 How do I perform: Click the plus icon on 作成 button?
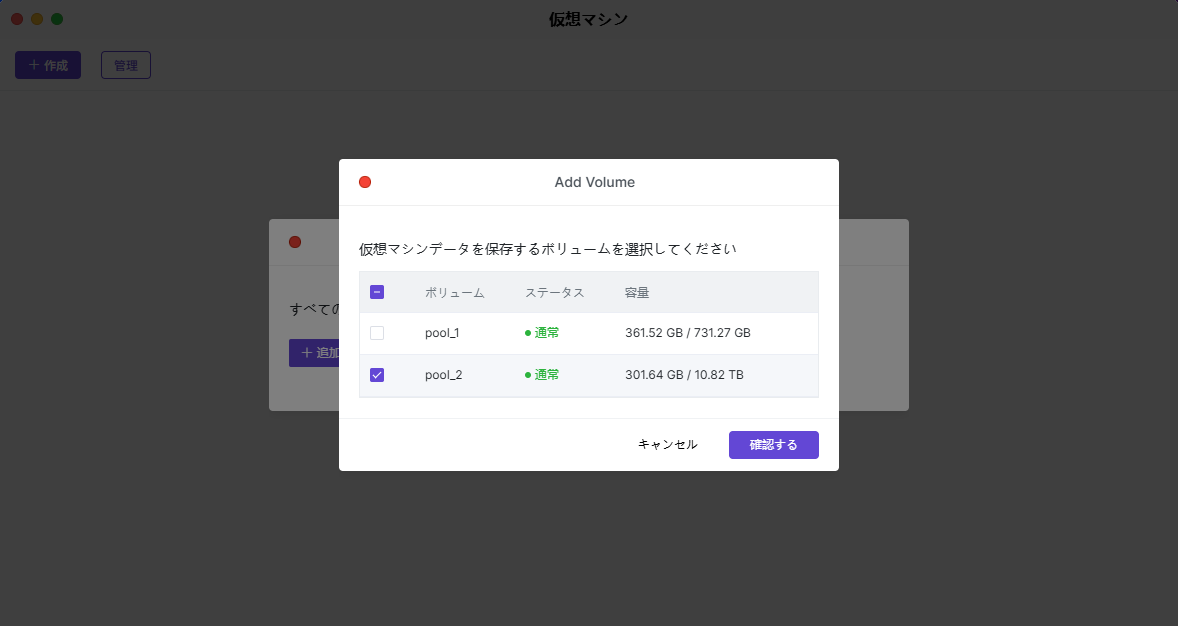(34, 65)
